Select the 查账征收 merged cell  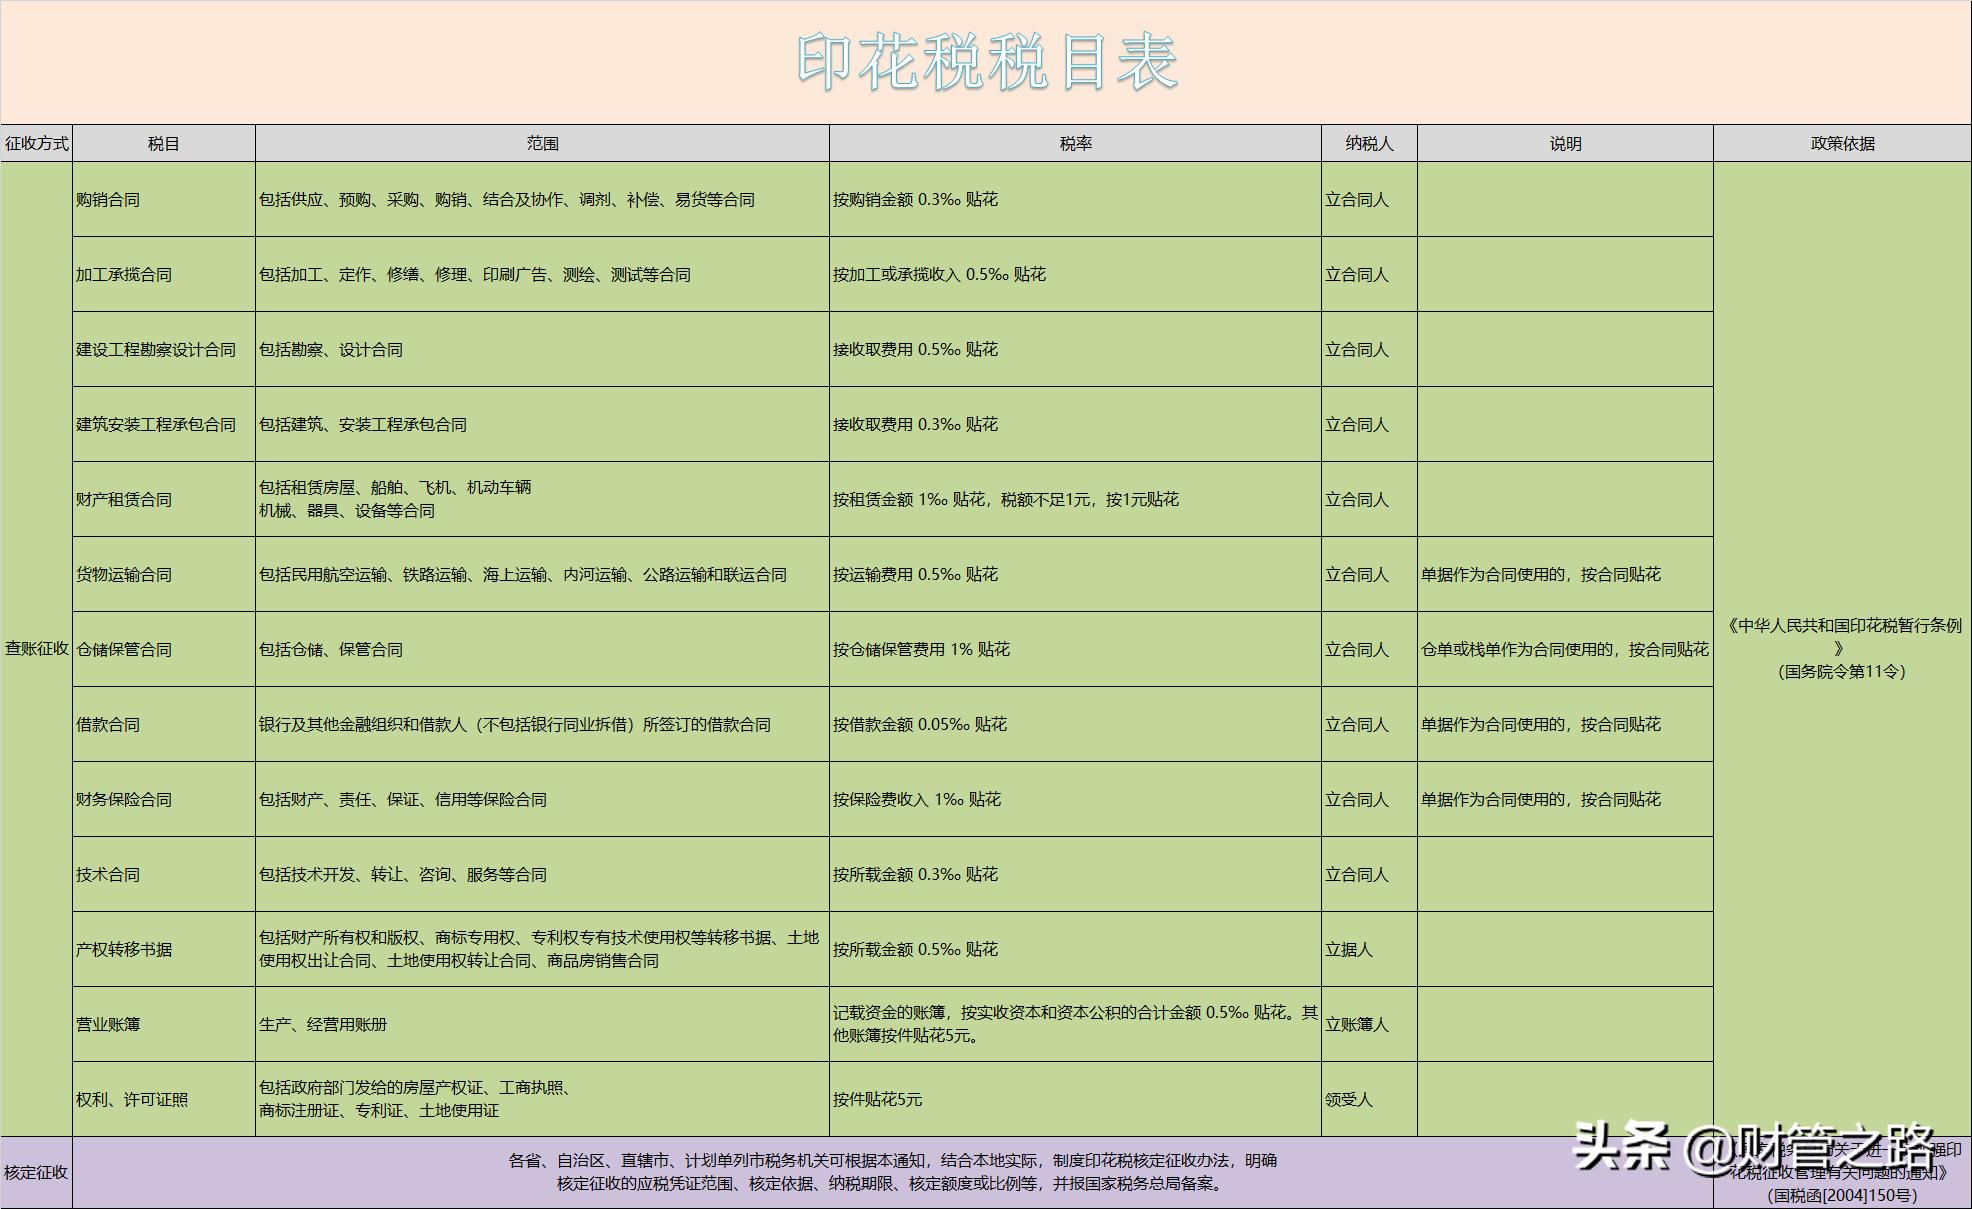36,648
